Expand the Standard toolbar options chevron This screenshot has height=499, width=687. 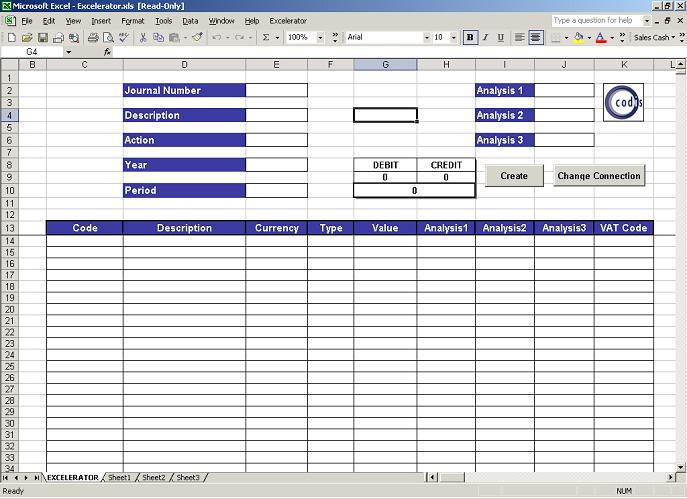pos(335,38)
